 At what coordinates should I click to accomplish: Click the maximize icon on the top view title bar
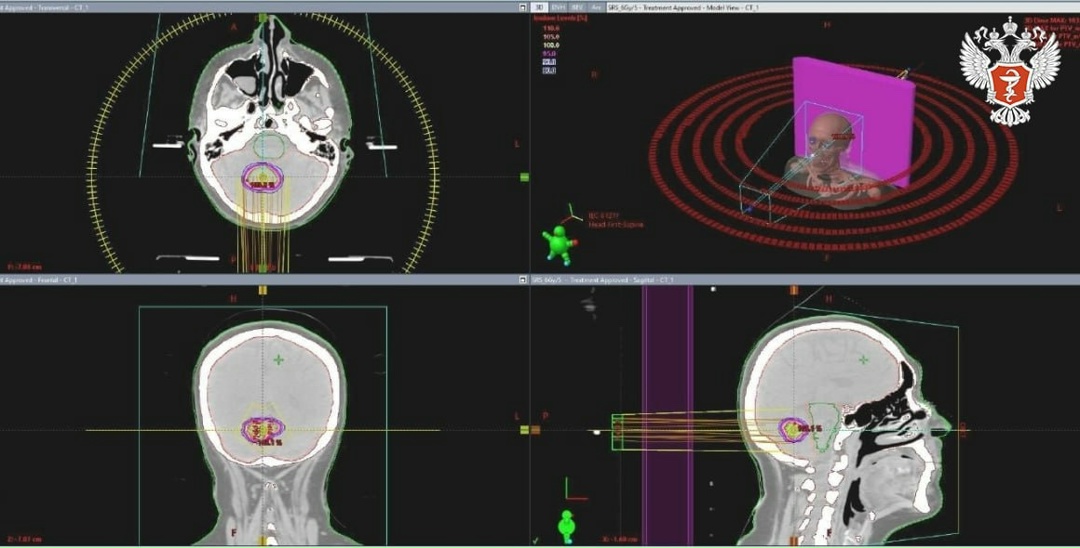tap(523, 7)
